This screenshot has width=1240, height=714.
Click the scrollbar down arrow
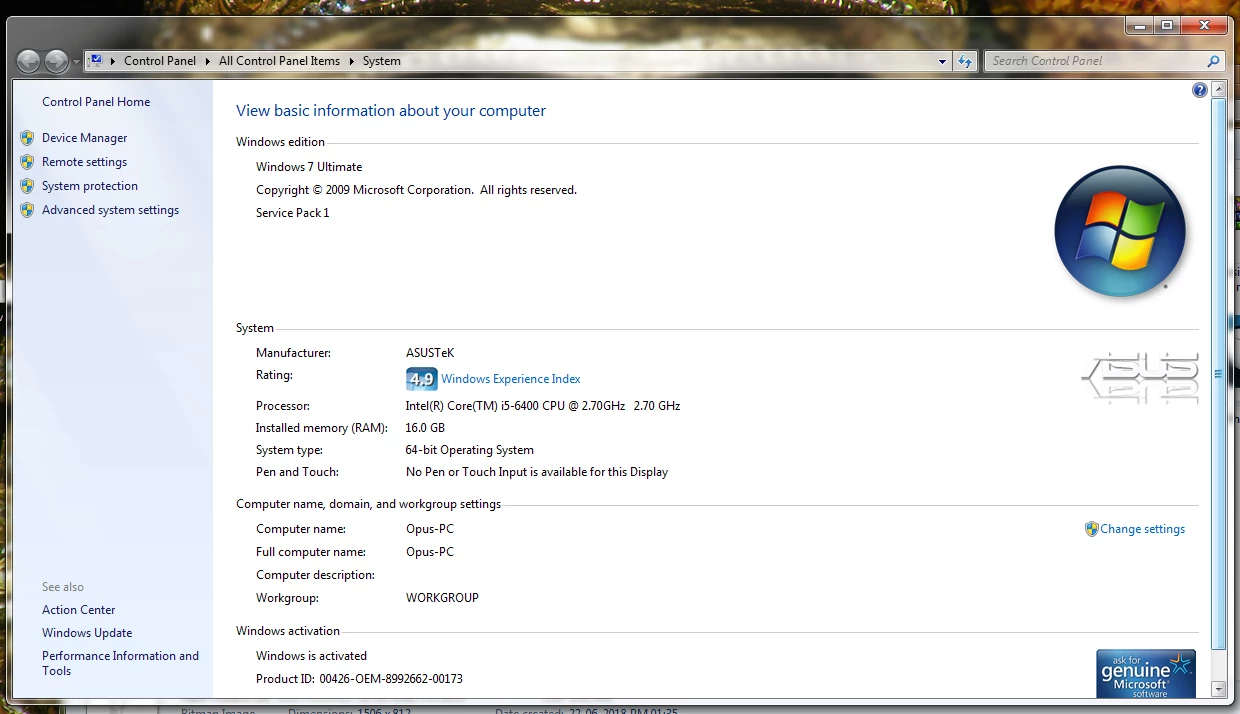tap(1218, 689)
